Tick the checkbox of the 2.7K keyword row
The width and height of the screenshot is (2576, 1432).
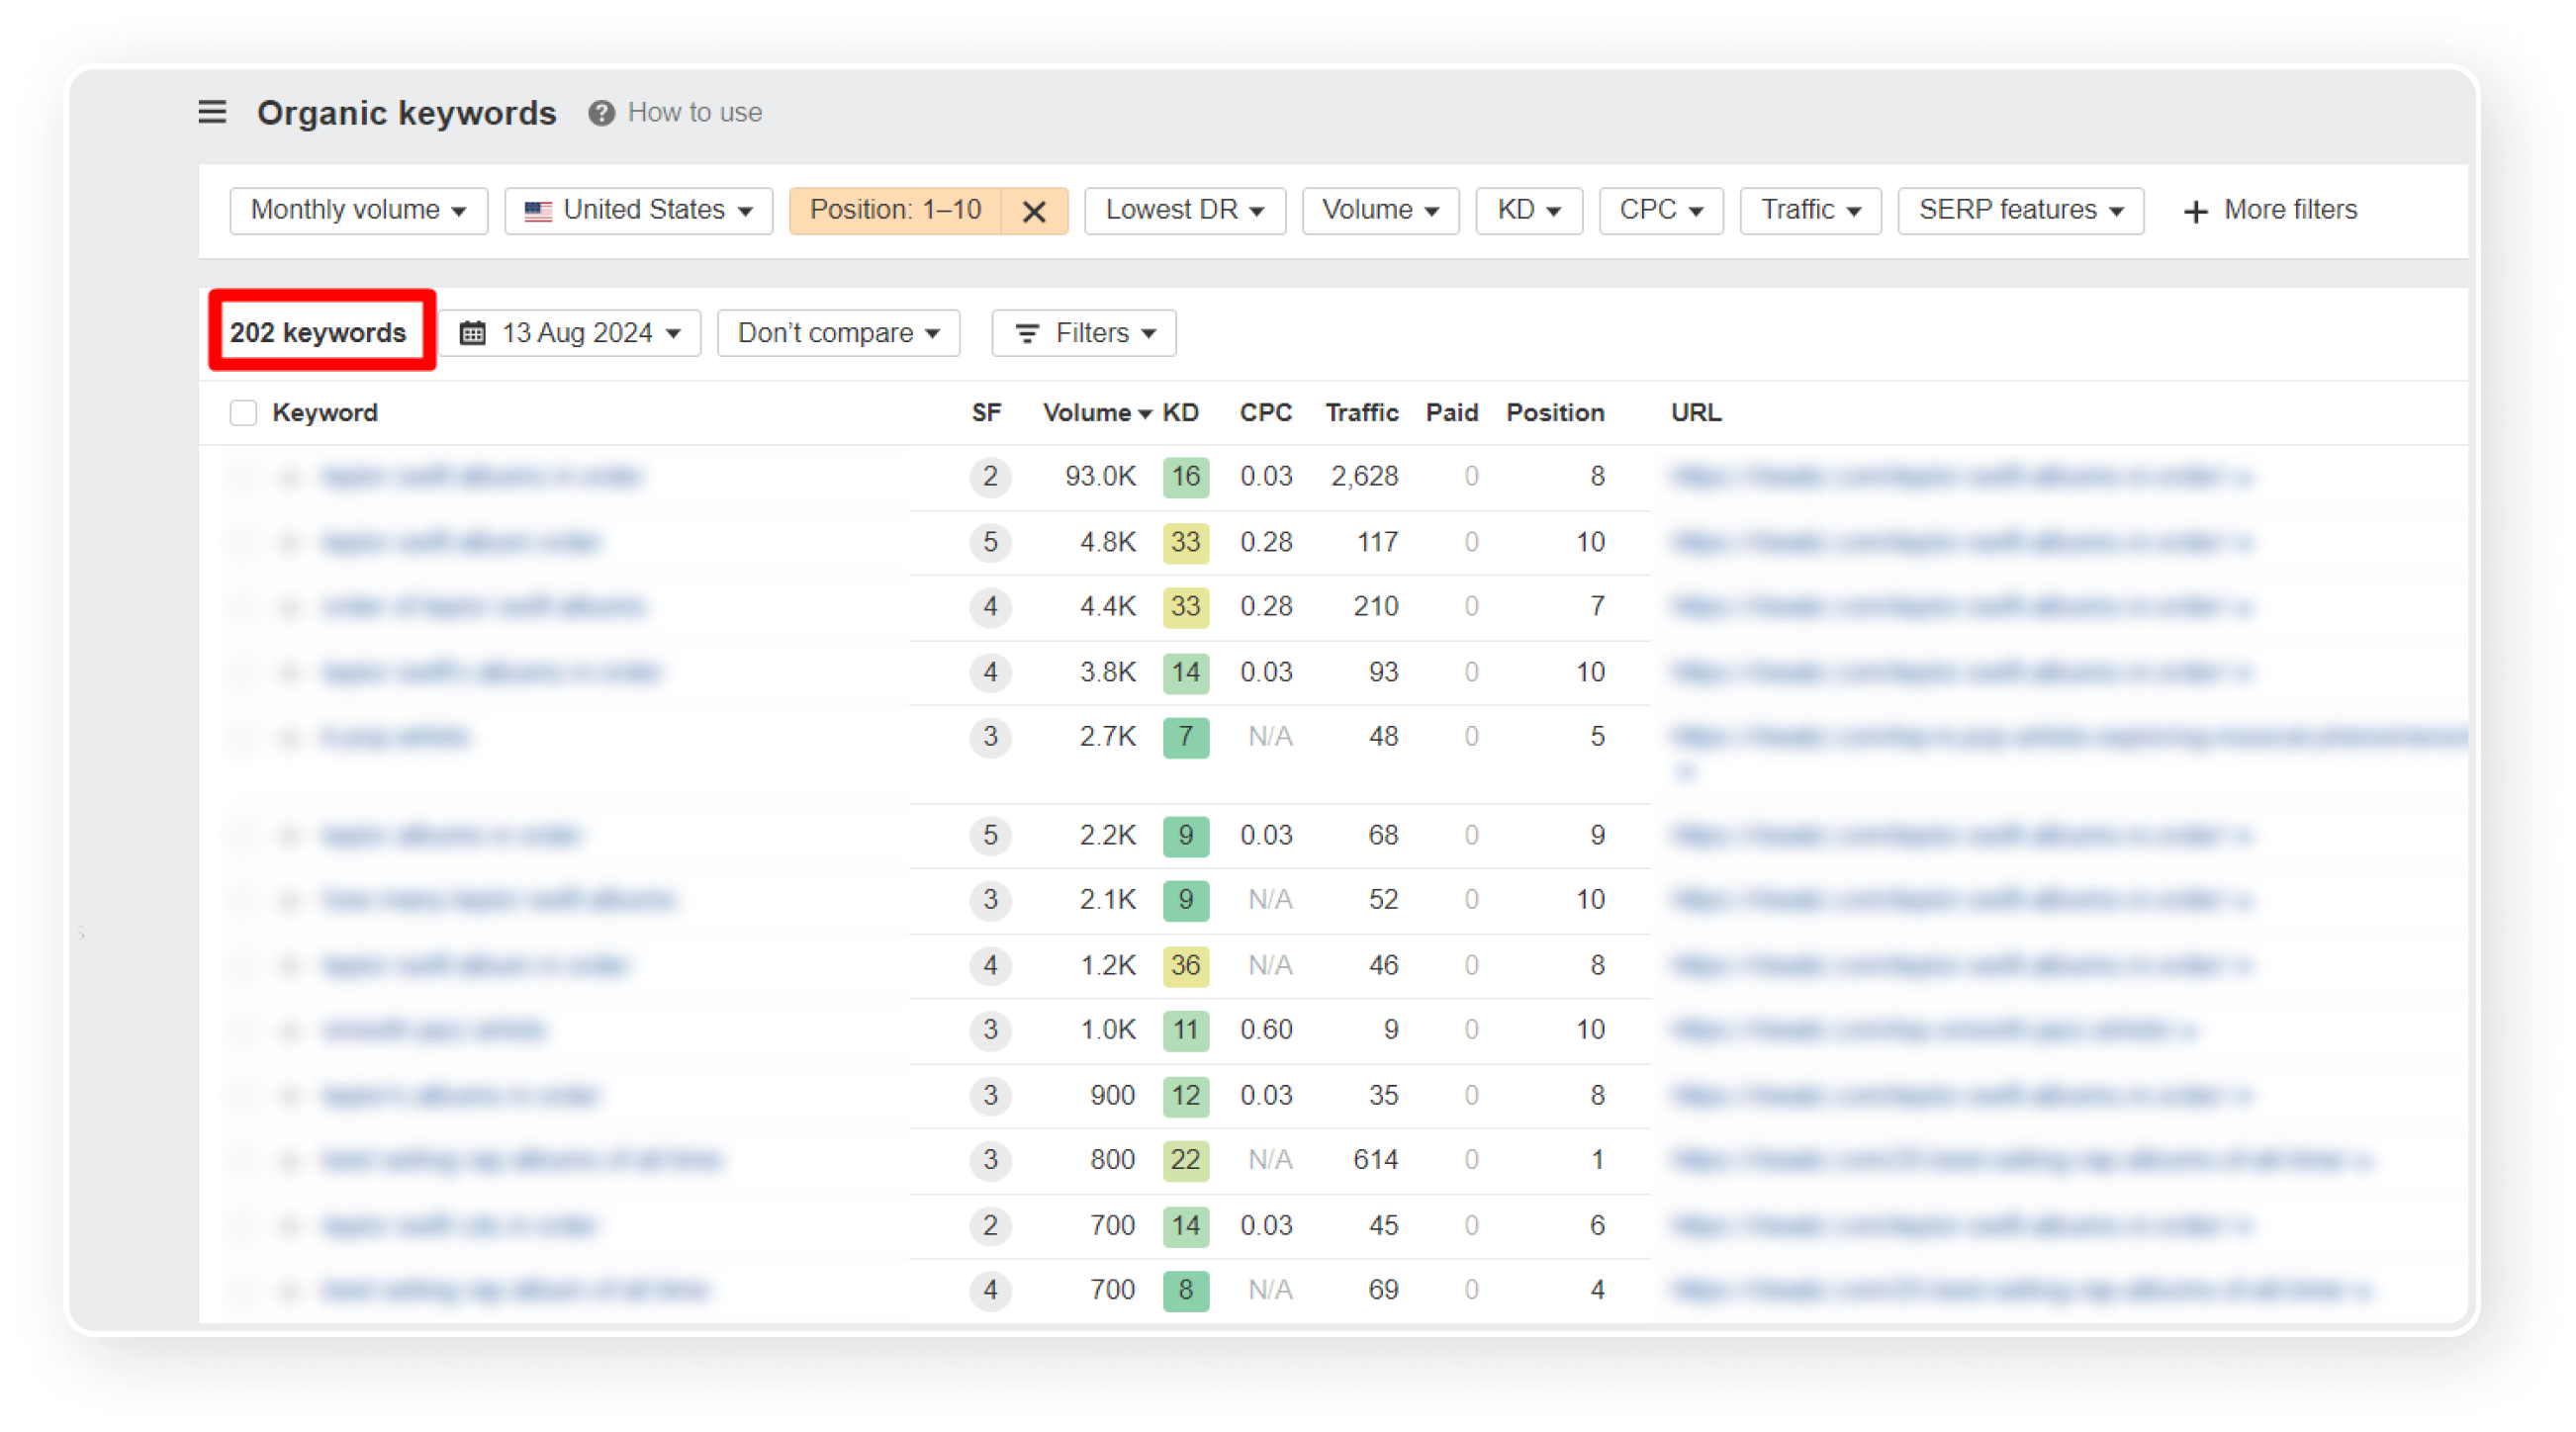tap(243, 737)
